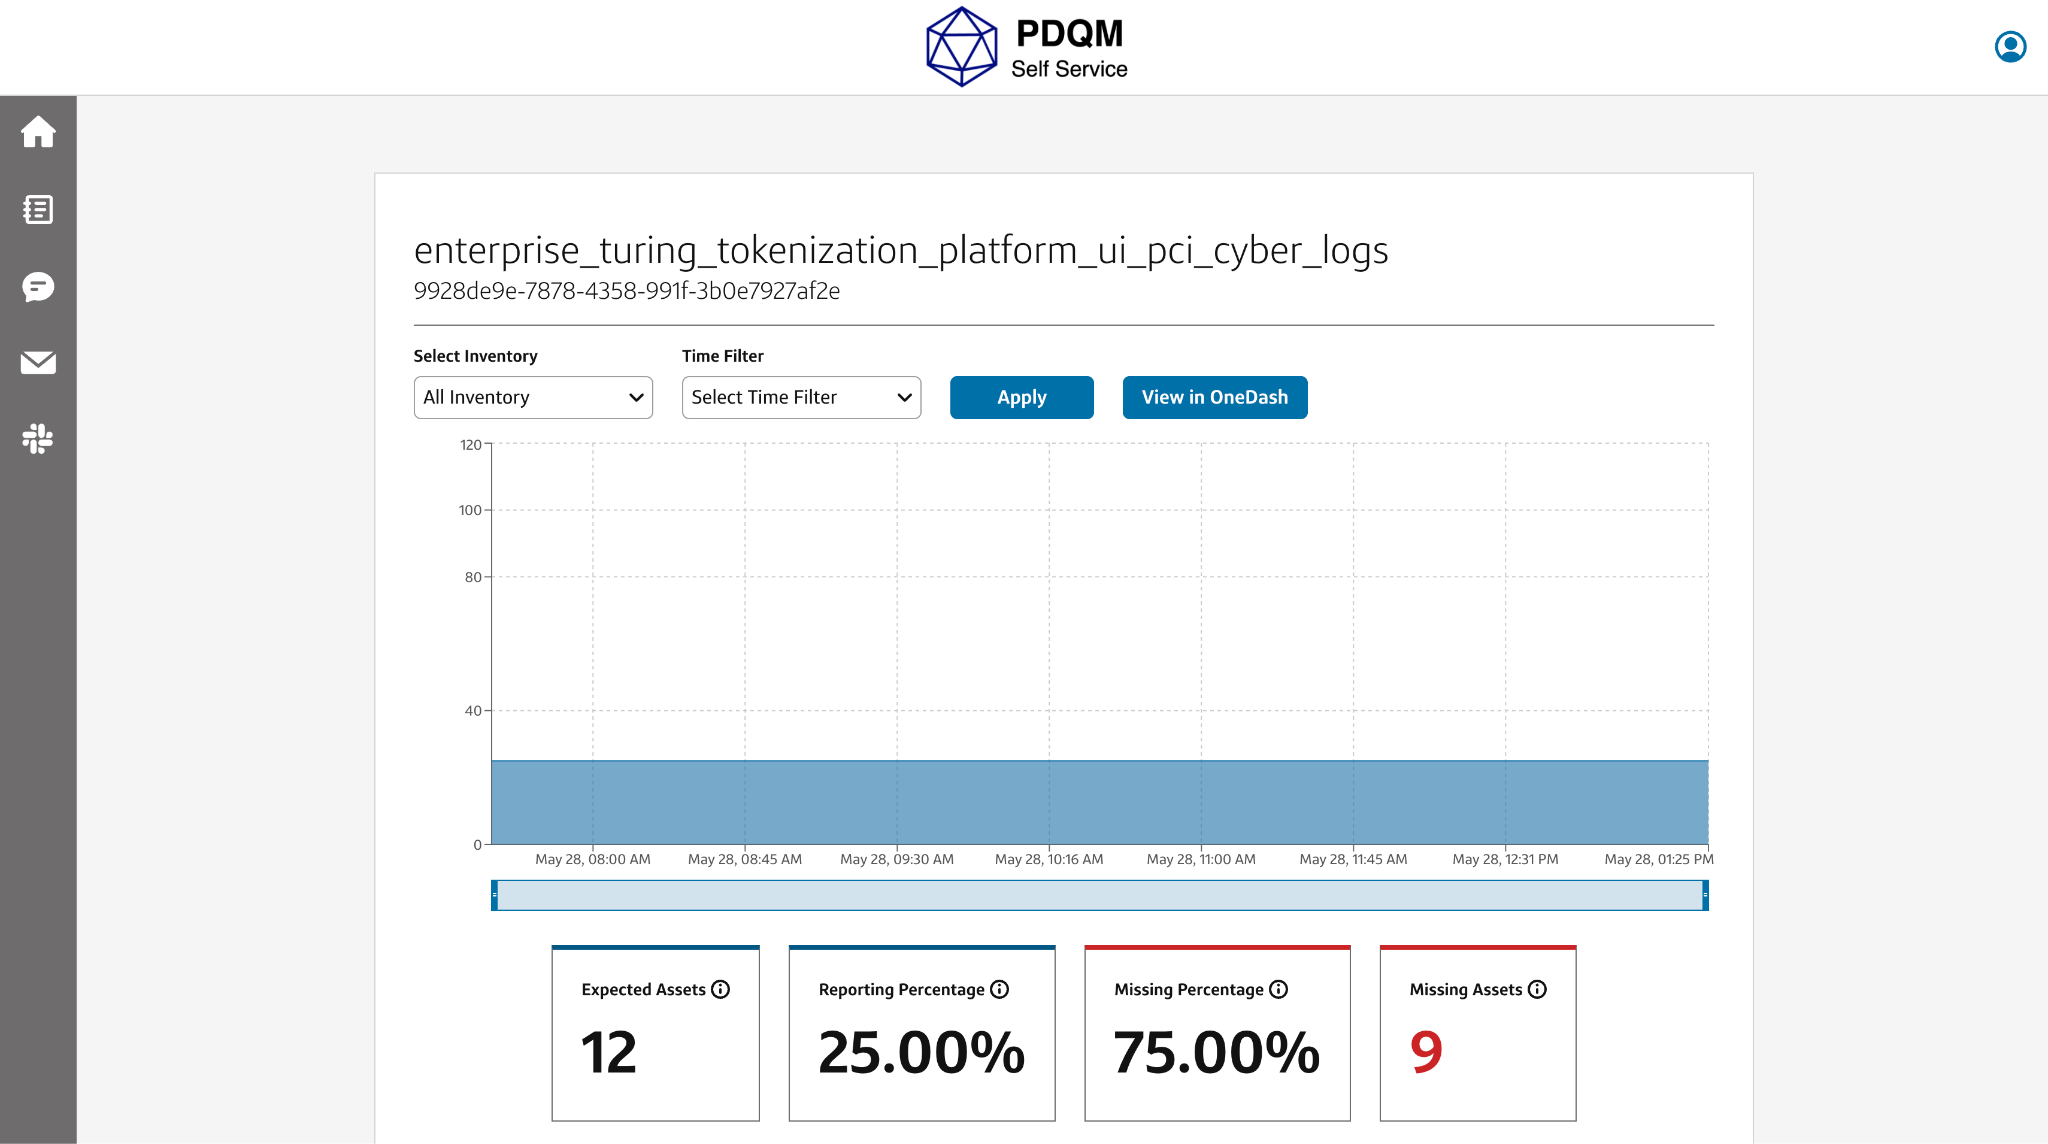The image size is (2048, 1144).
Task: Click the email envelope icon in the sidebar
Action: click(38, 363)
